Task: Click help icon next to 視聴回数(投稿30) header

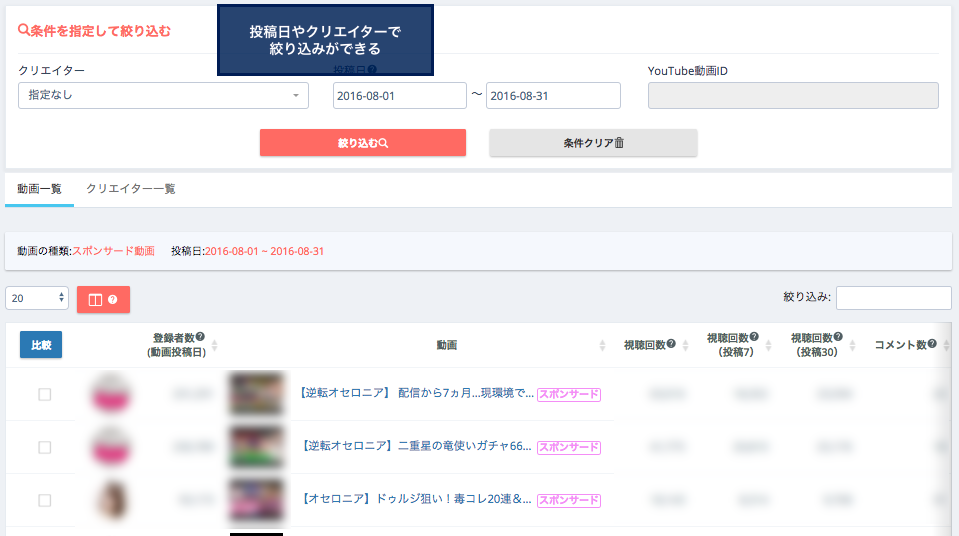Action: 837,338
